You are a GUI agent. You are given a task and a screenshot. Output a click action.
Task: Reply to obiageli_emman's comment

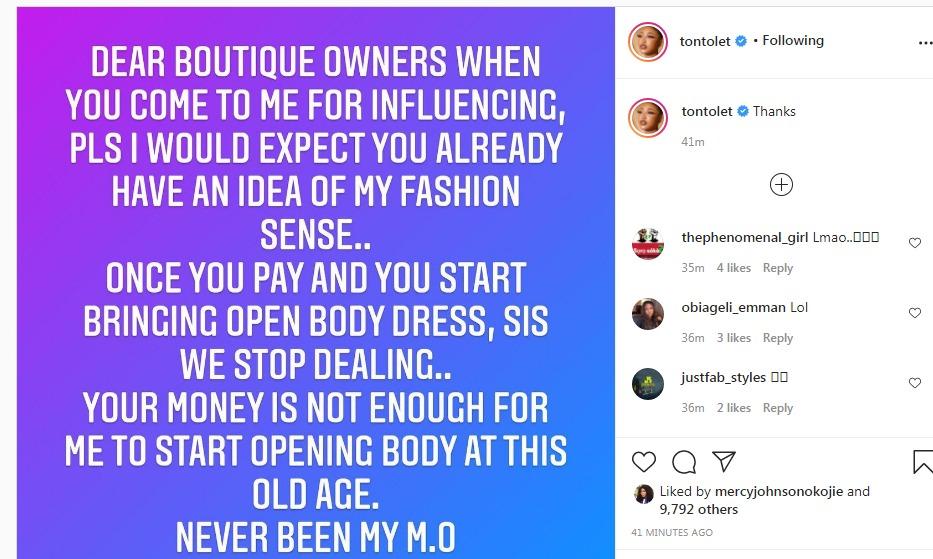[x=778, y=338]
